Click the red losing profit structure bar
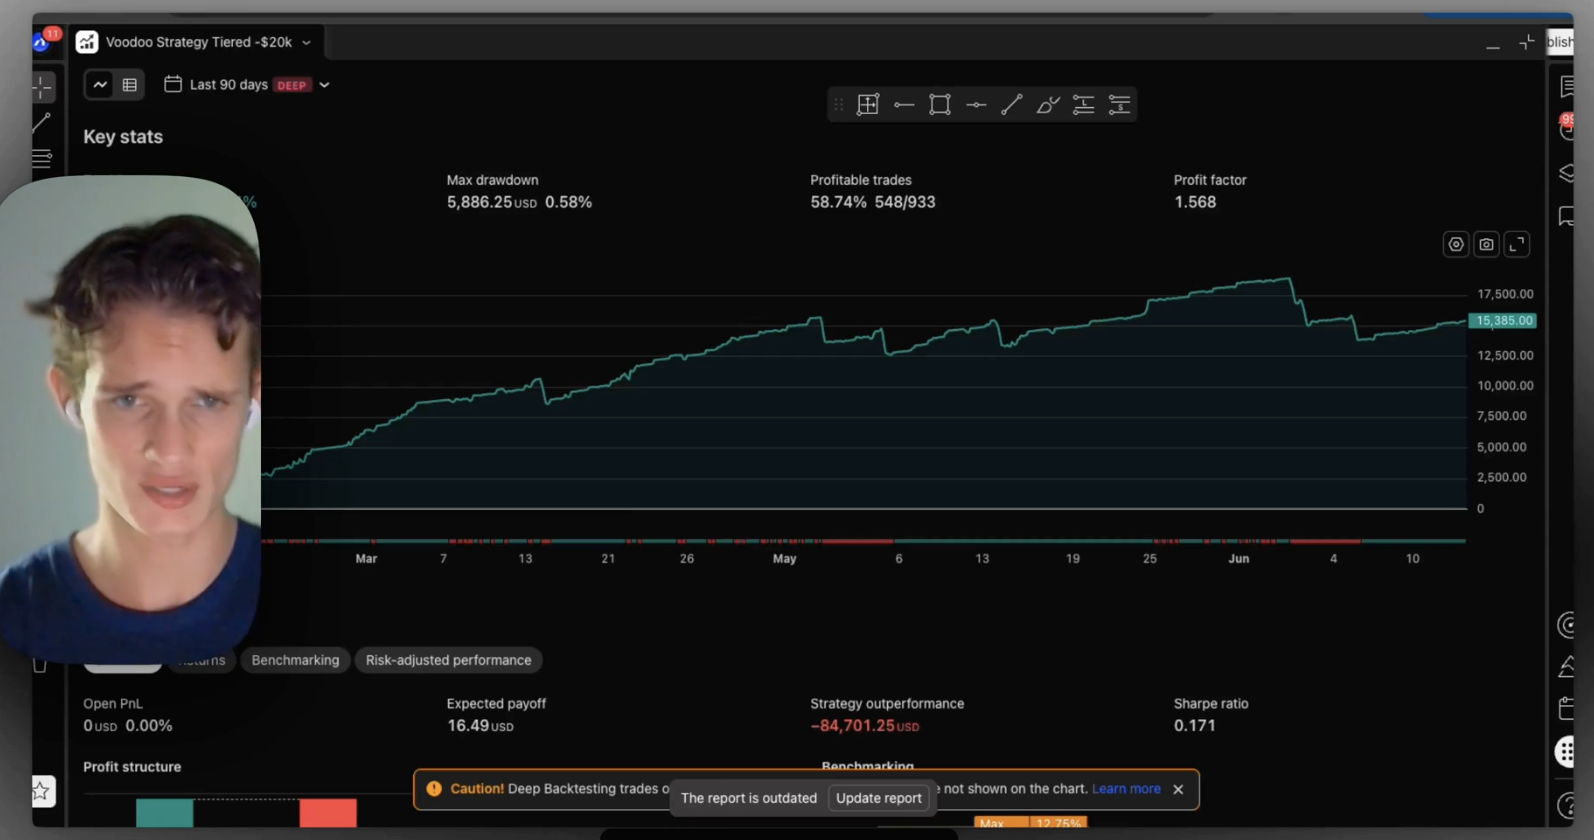The image size is (1594, 840). [x=328, y=812]
